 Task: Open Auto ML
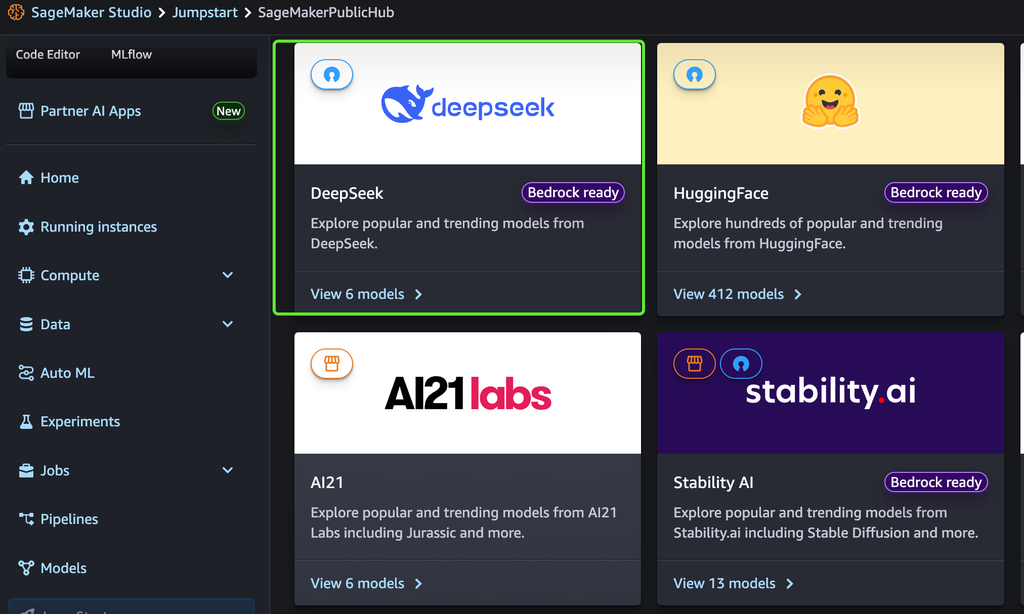67,373
